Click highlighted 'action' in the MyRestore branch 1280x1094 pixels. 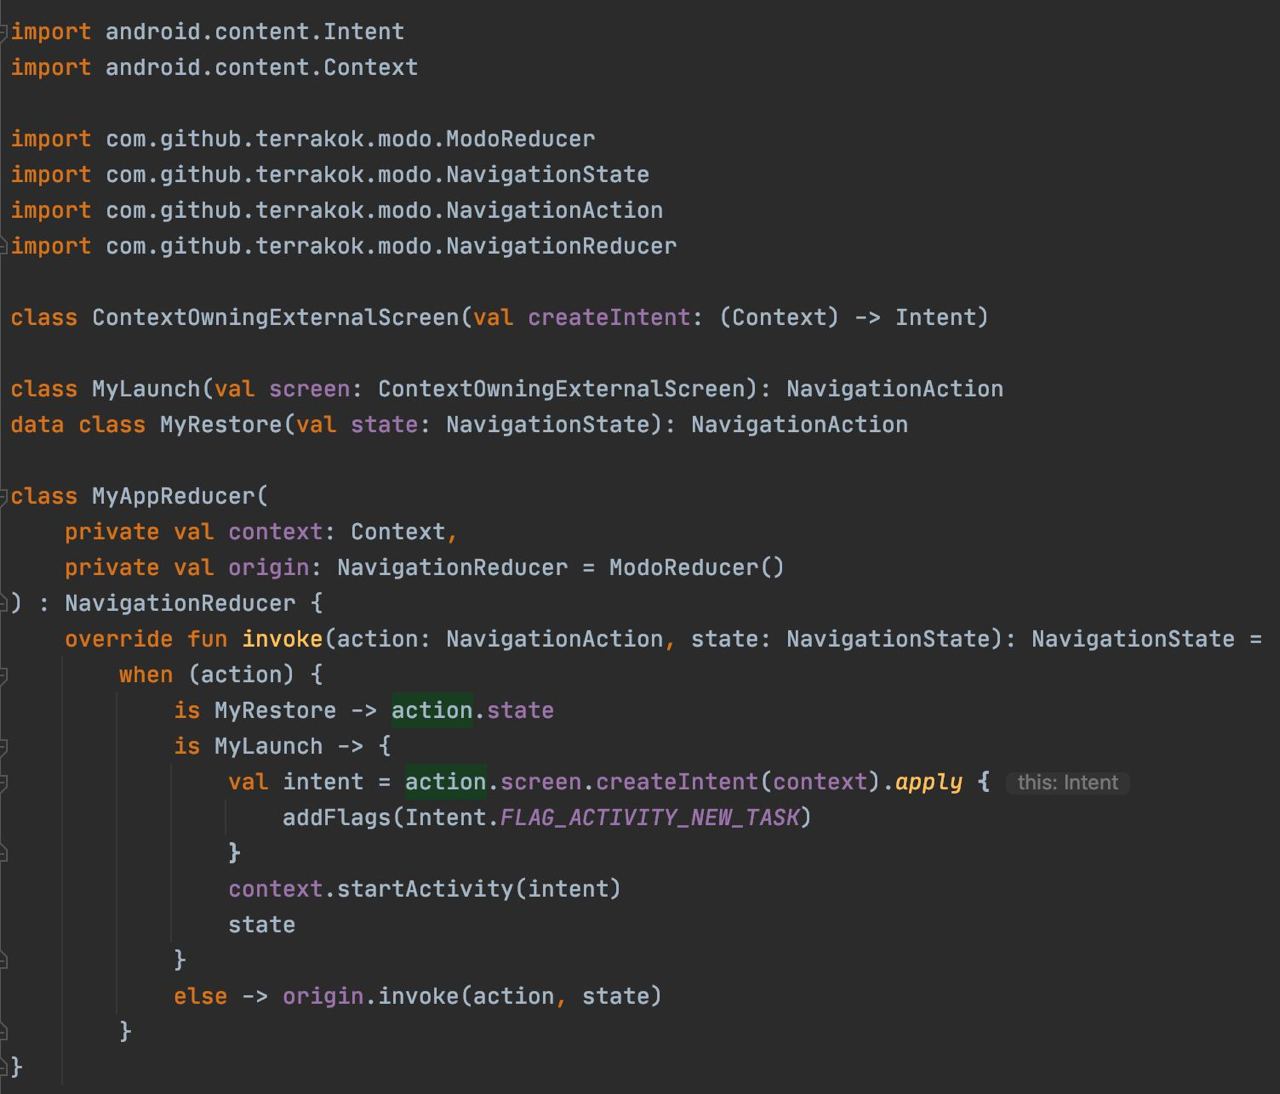[432, 711]
